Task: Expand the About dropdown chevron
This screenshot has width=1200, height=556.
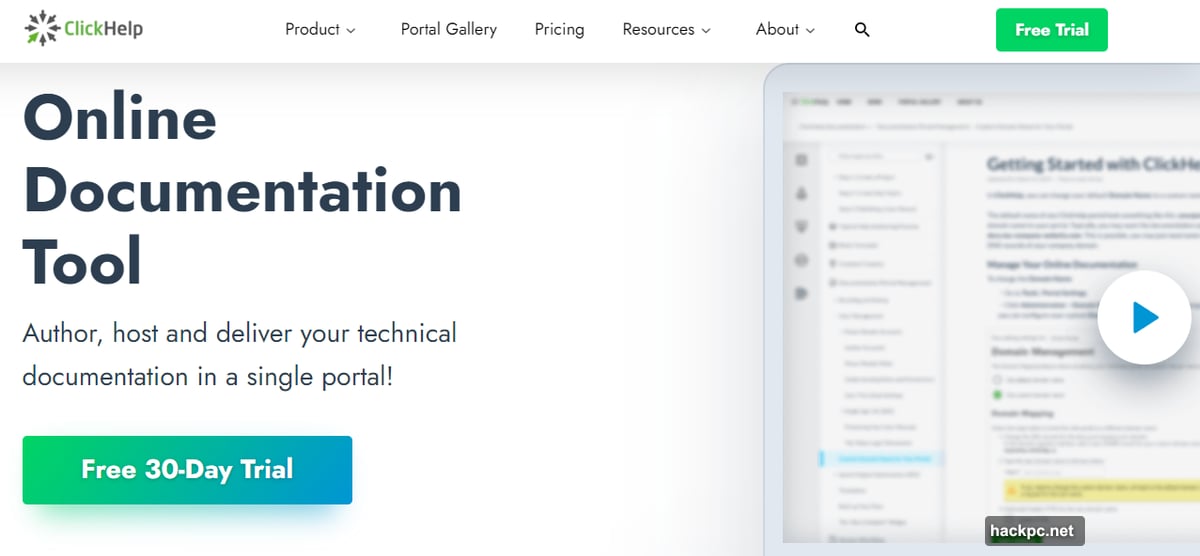Action: pos(810,31)
